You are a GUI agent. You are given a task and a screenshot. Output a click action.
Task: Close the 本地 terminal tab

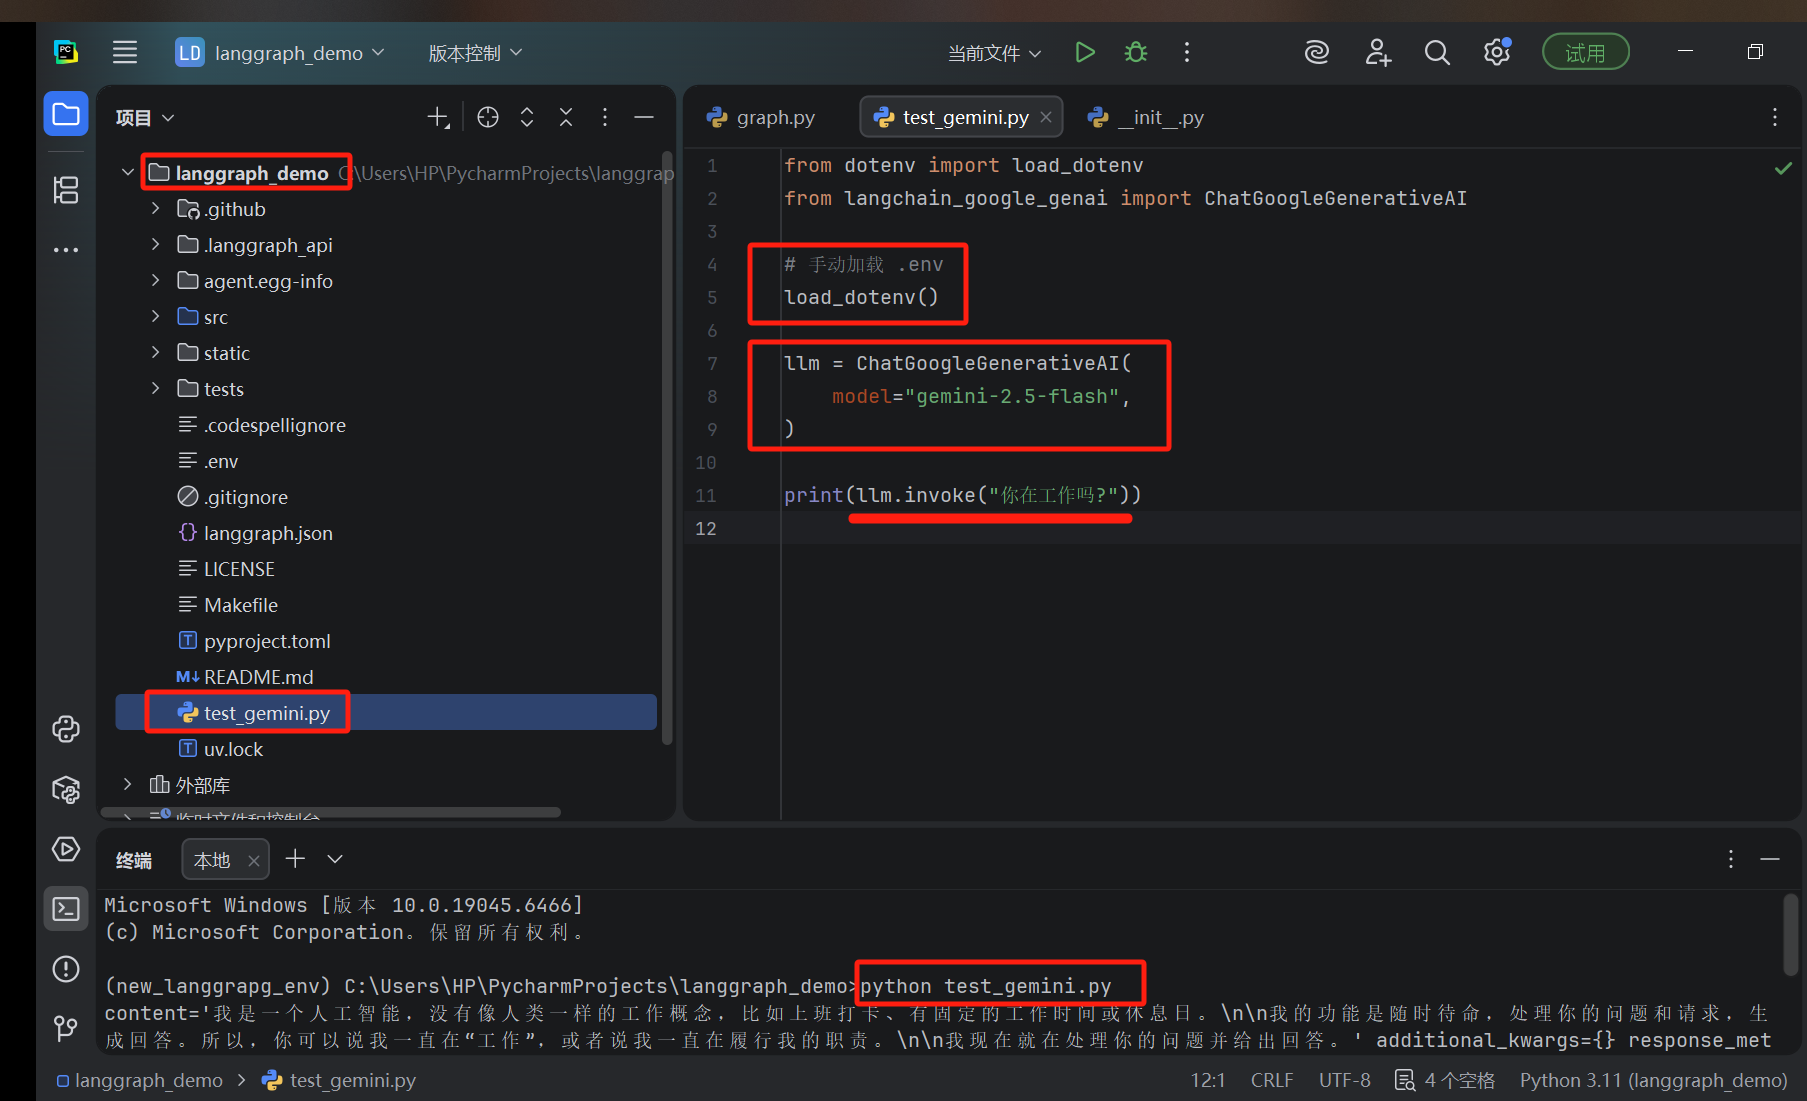coord(254,860)
